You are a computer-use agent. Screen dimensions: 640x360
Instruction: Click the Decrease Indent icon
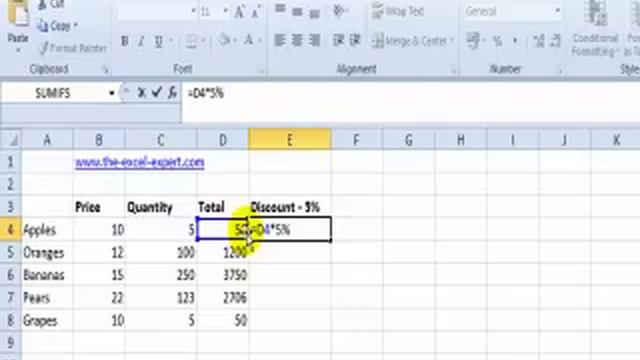coord(338,40)
